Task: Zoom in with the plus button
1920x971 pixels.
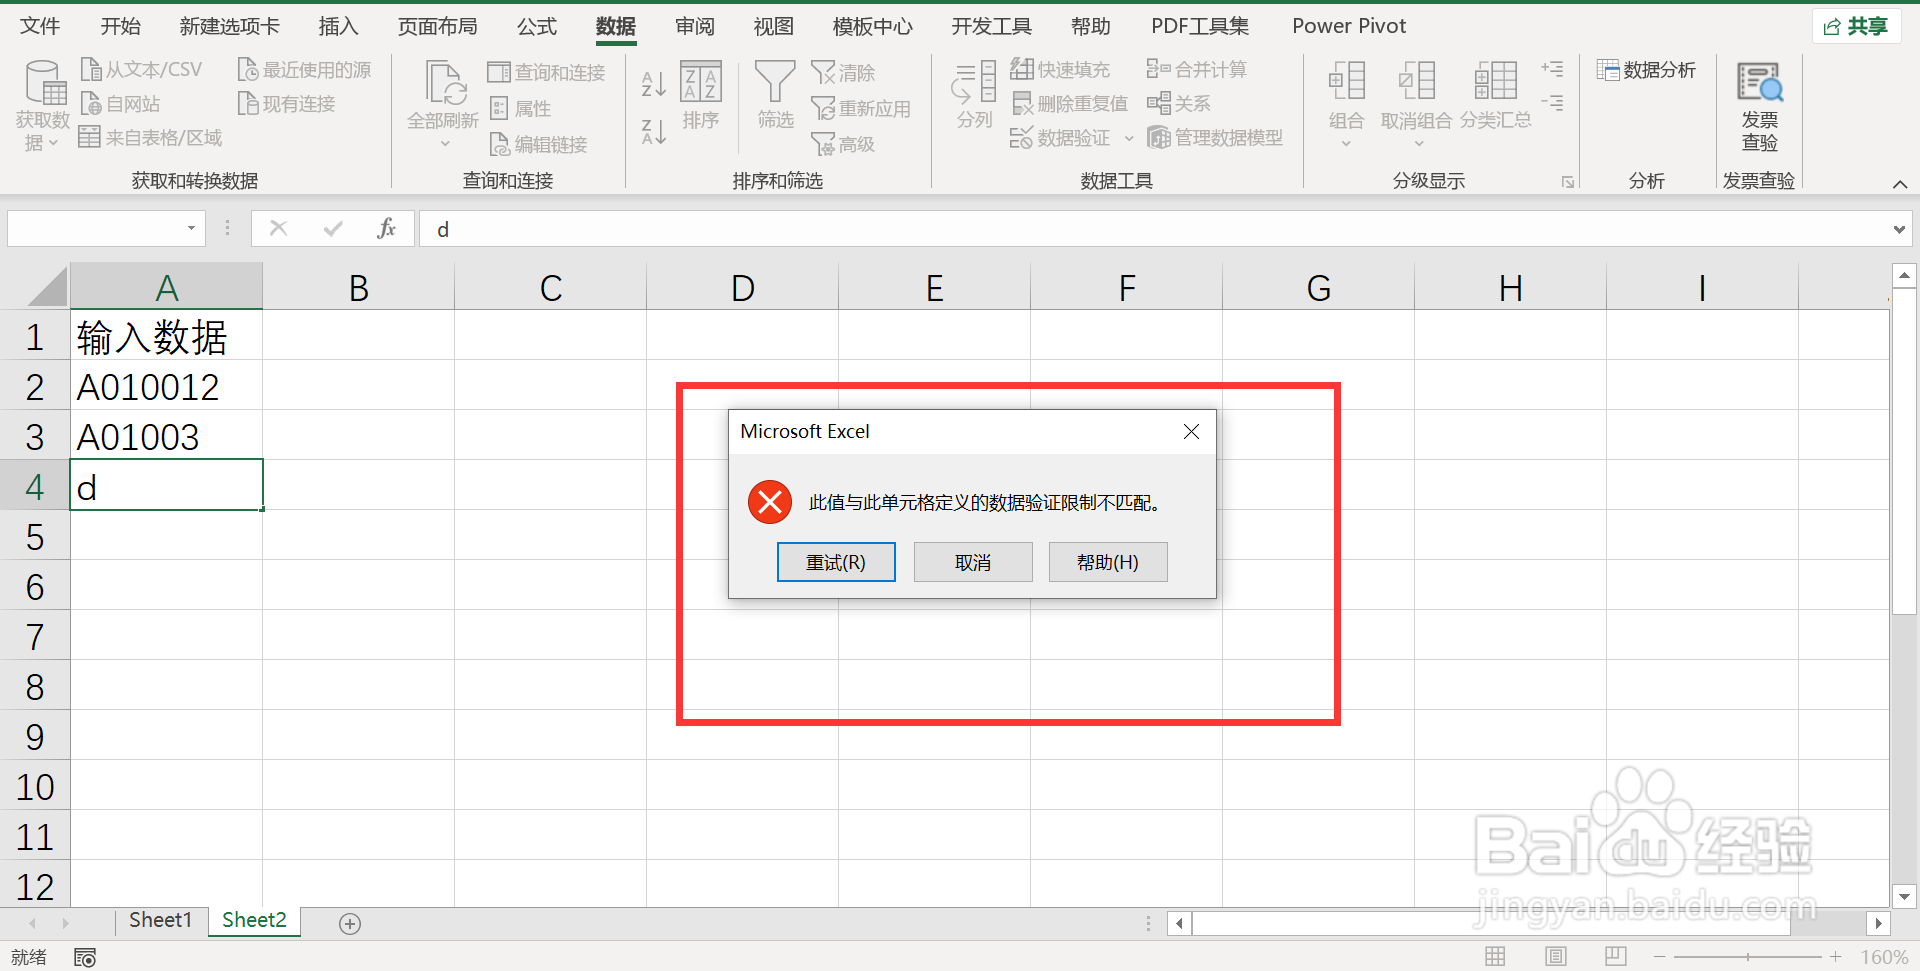Action: [x=1835, y=957]
